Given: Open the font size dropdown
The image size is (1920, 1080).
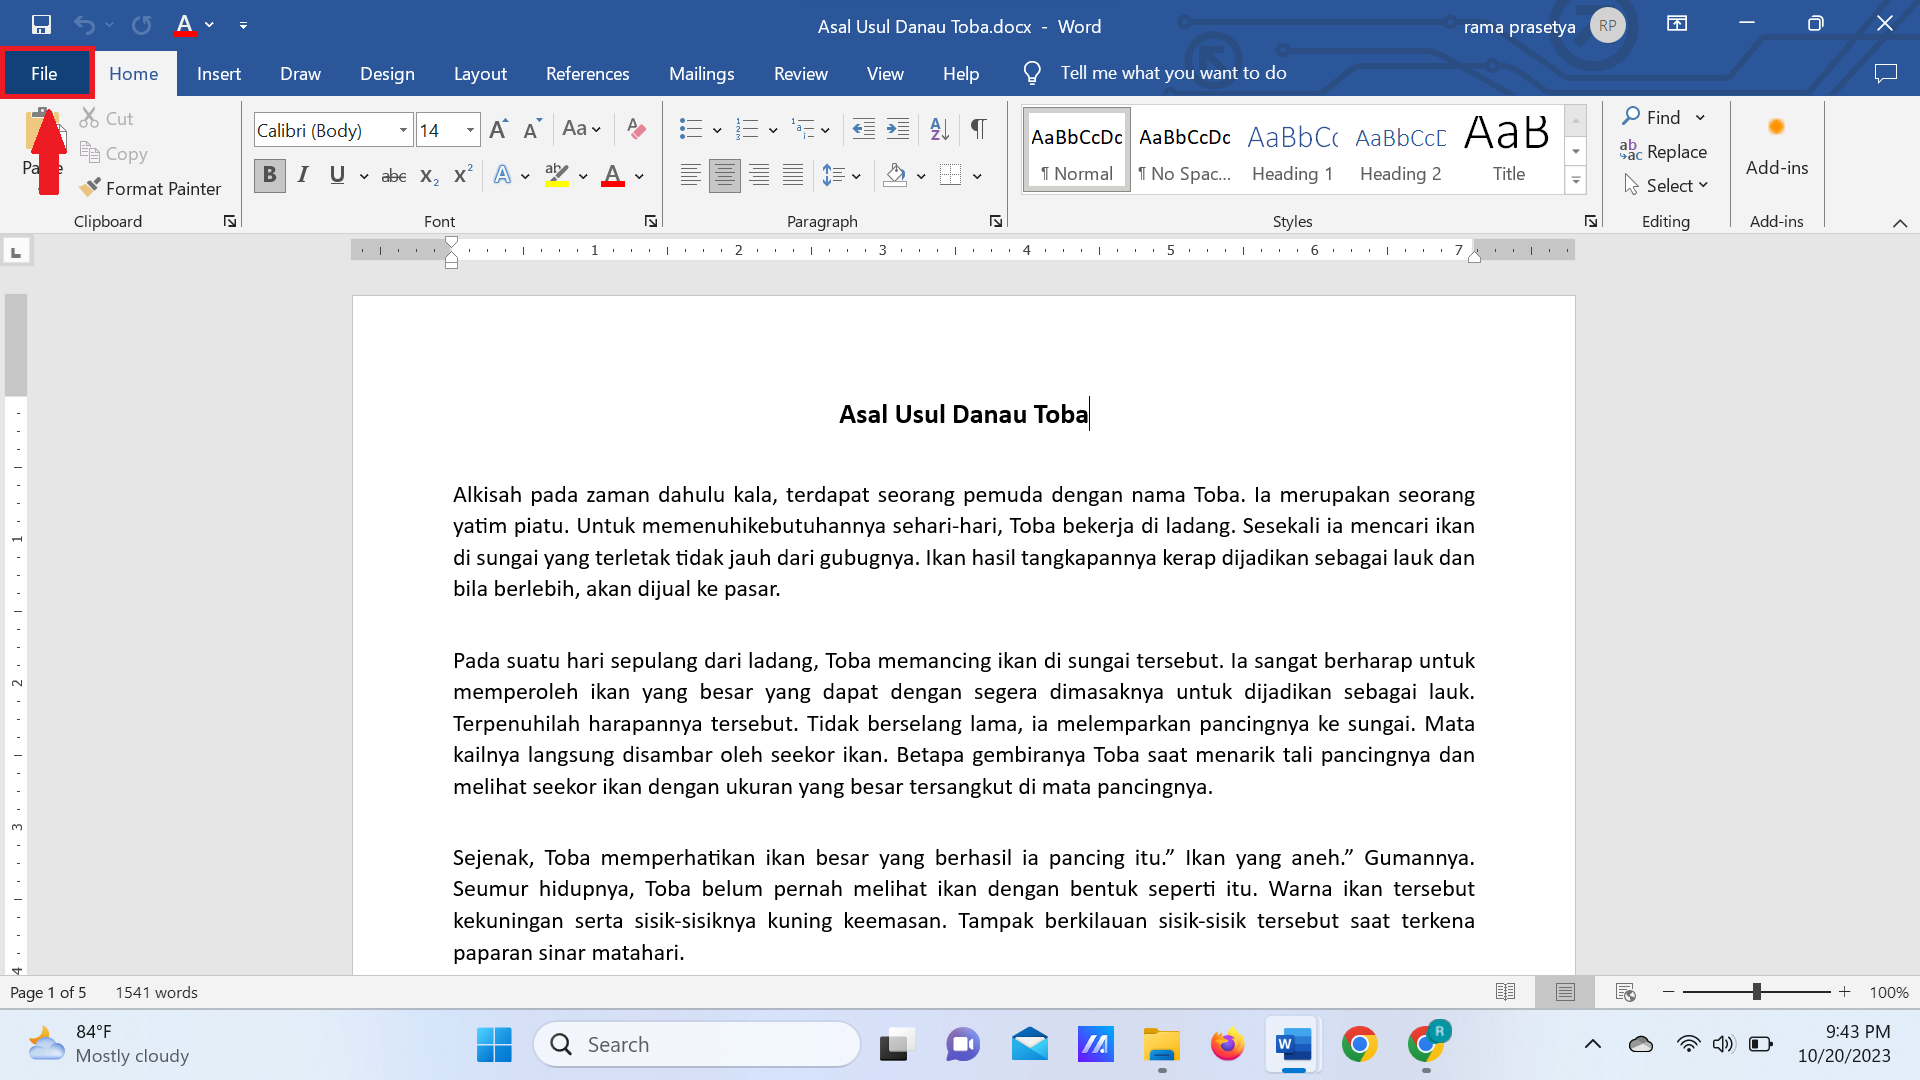Looking at the screenshot, I should click(470, 130).
